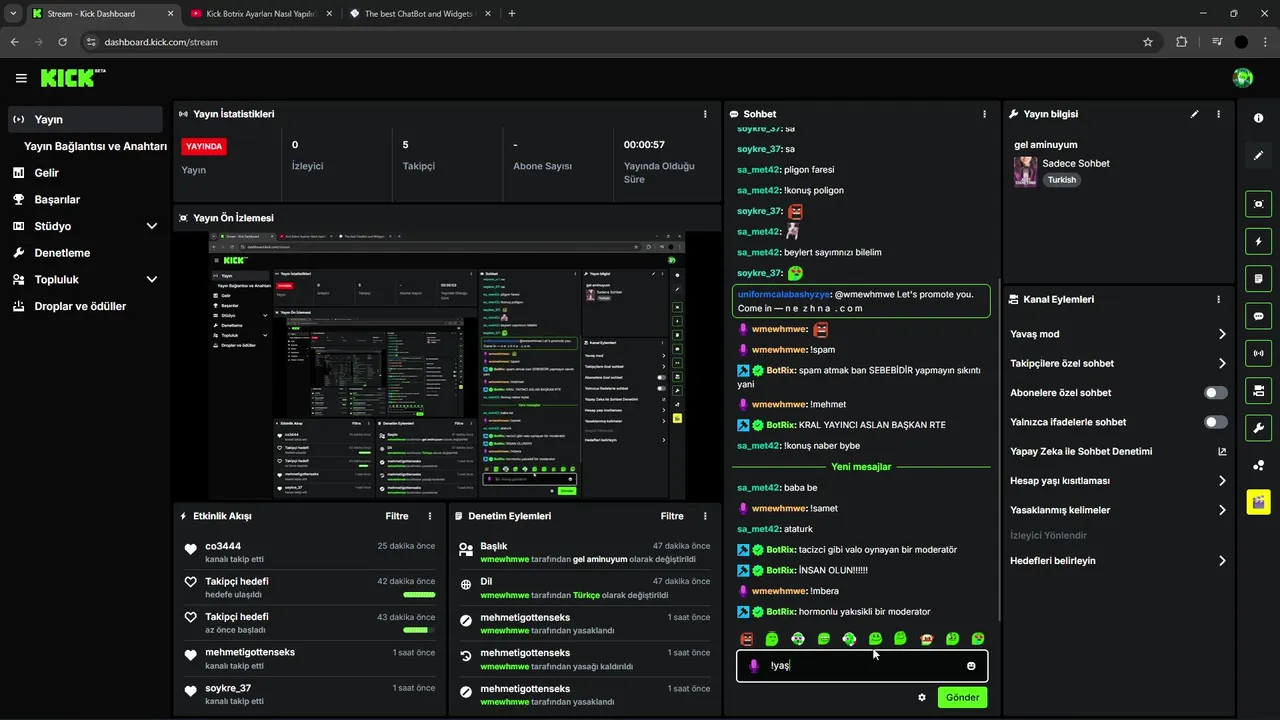Select Yayın in the sidebar
1280x720 pixels.
pyautogui.click(x=85, y=119)
